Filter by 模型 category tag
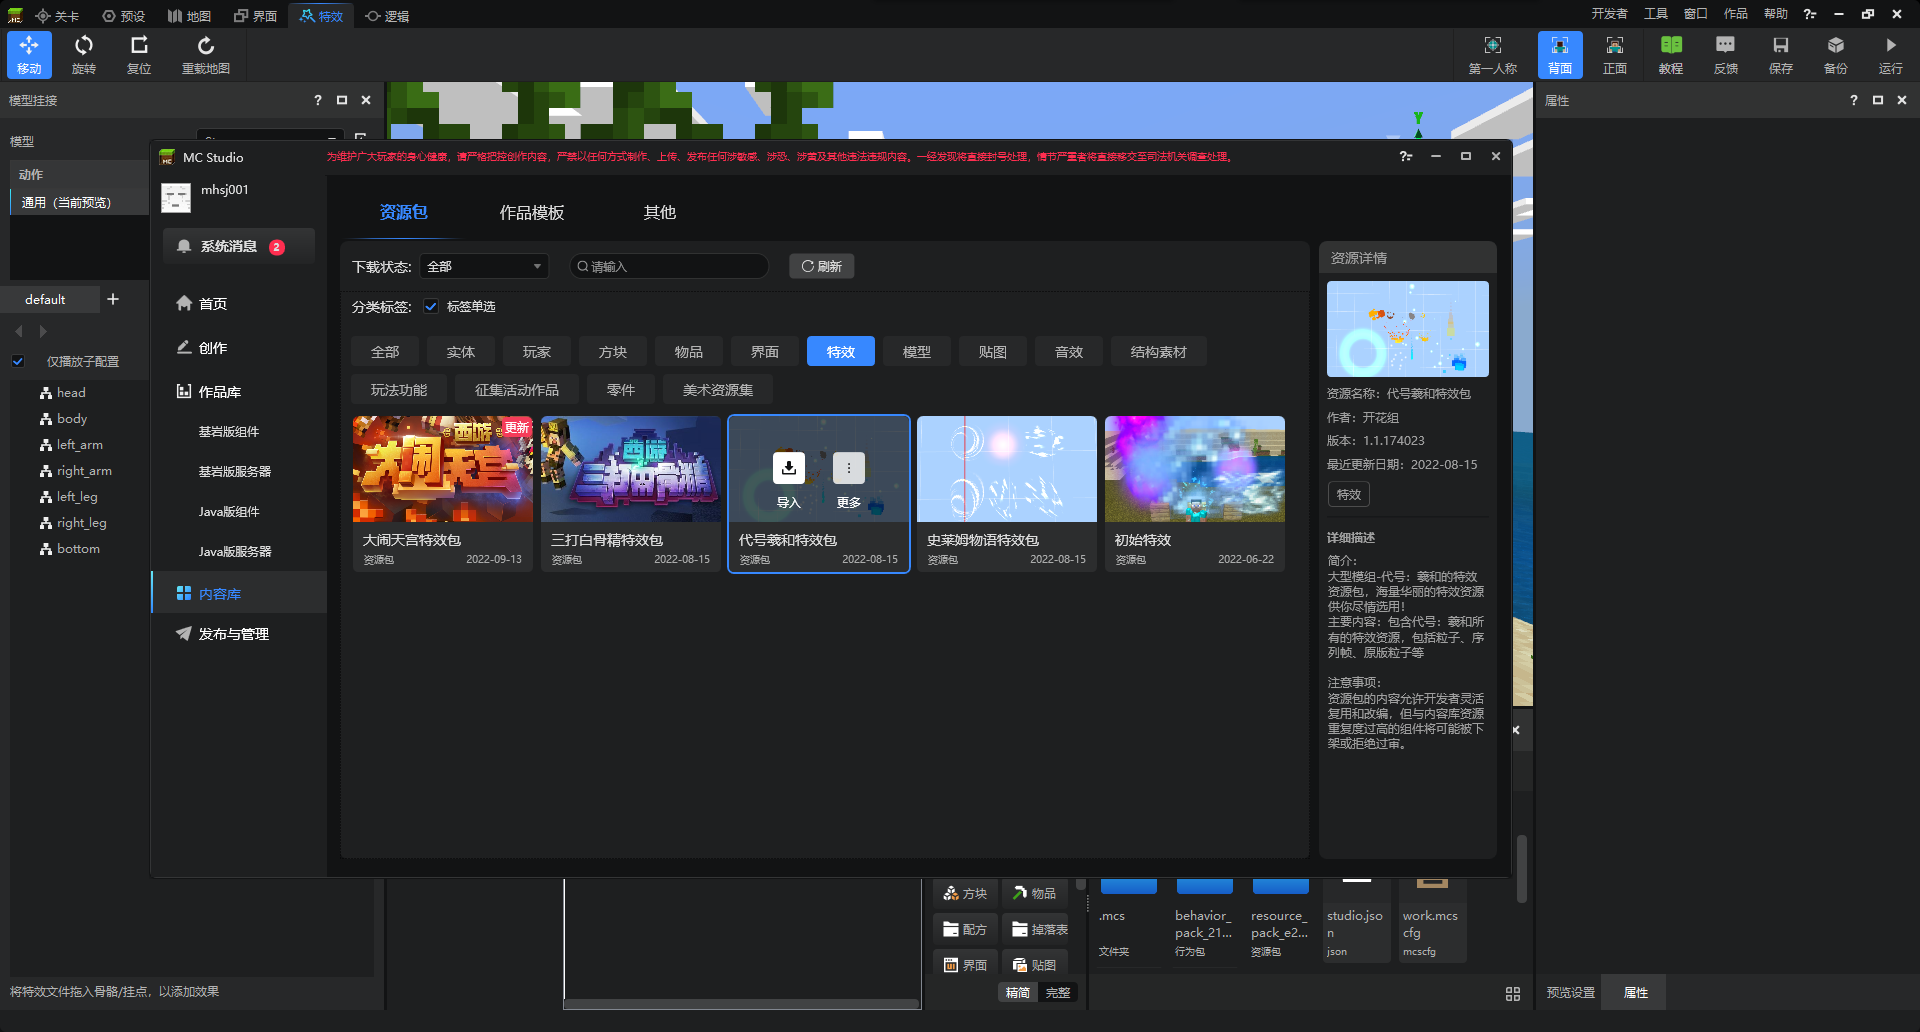Screen dimensions: 1920x1032 click(x=917, y=352)
